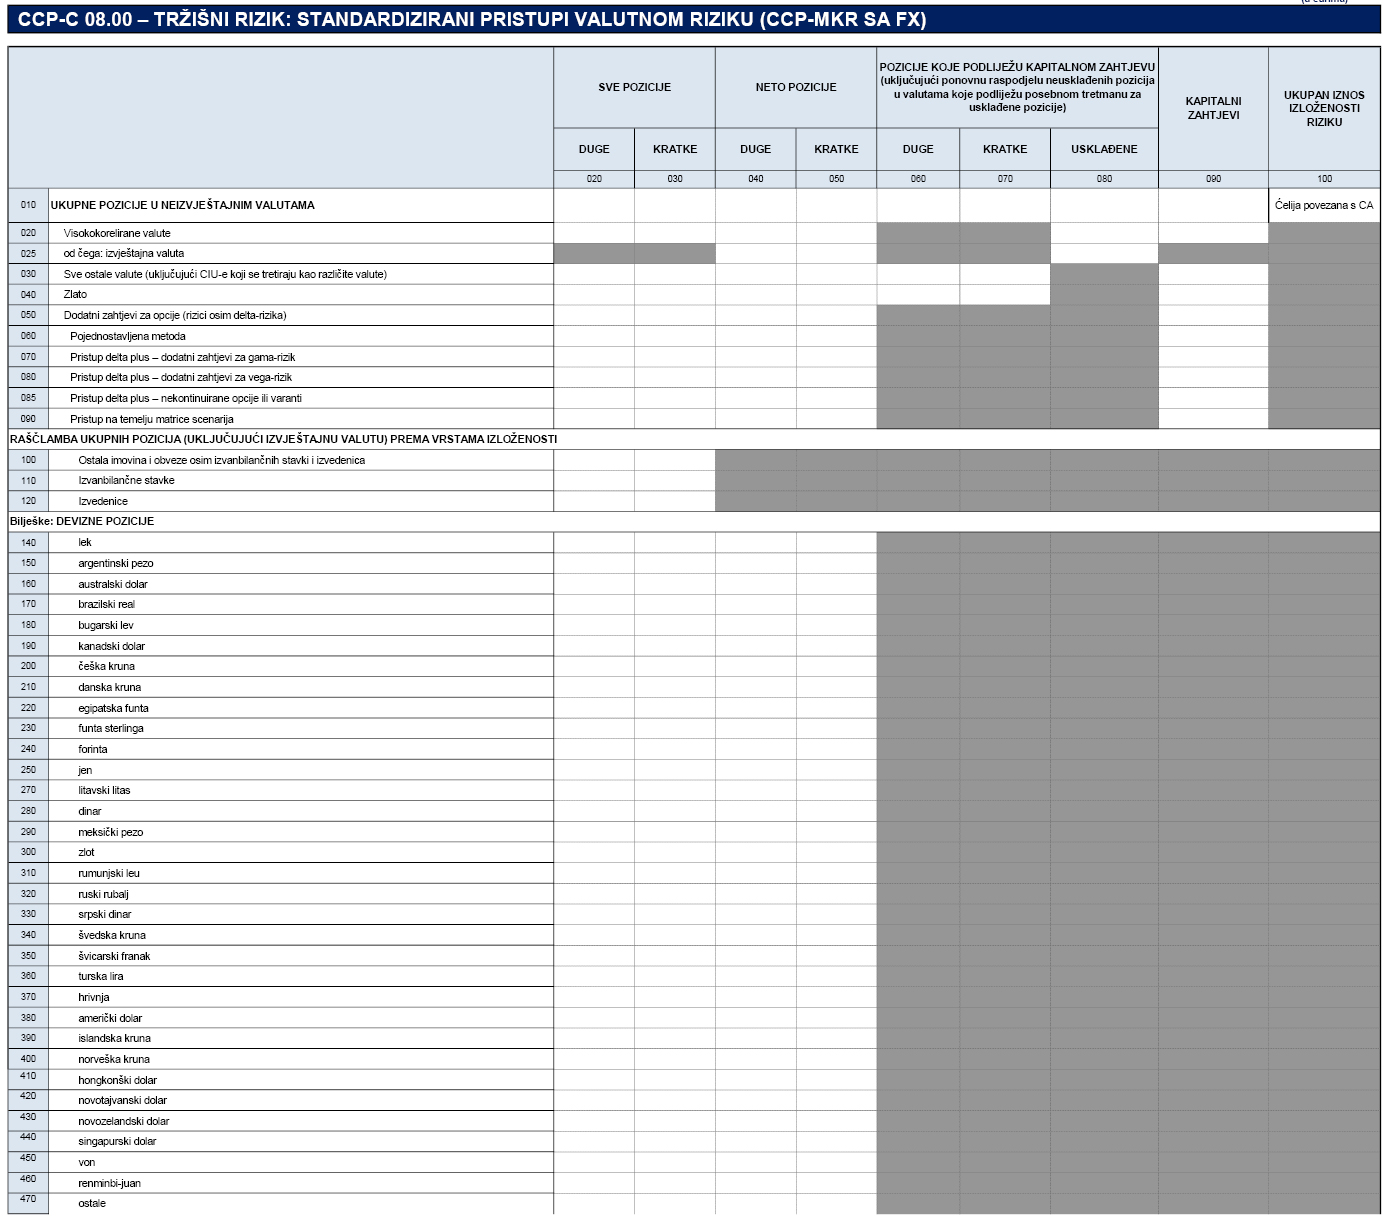Click the USKLAĐENE sub-column header
The image size is (1386, 1221).
click(1104, 149)
